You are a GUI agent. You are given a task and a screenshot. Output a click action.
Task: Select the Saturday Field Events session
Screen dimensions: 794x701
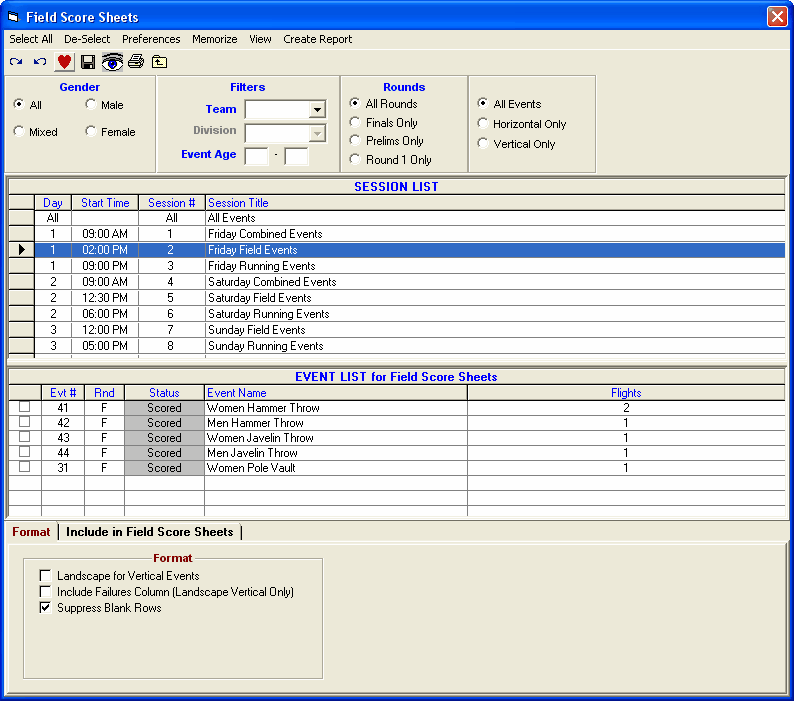coord(410,298)
